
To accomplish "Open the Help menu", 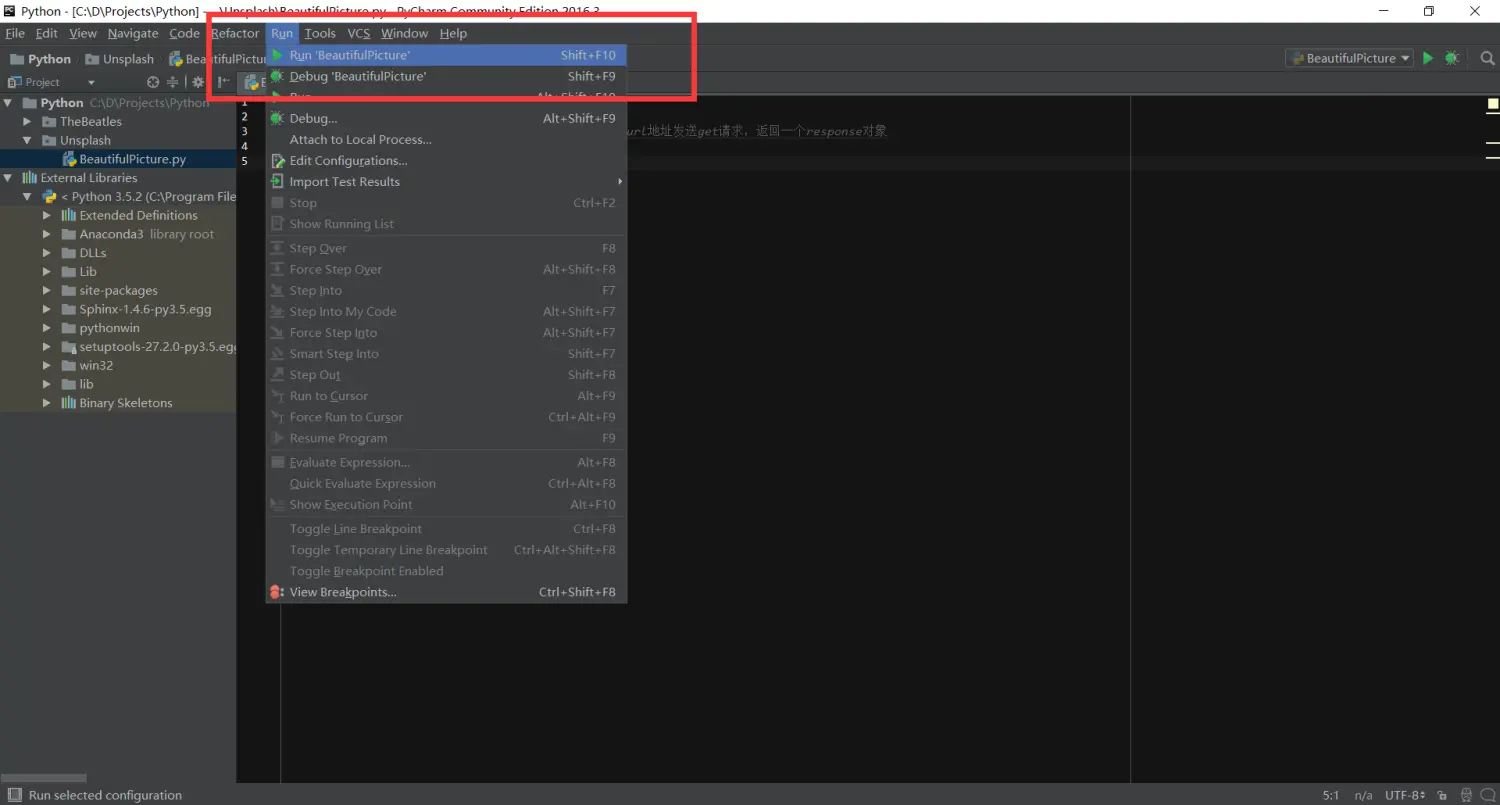I will click(x=453, y=33).
